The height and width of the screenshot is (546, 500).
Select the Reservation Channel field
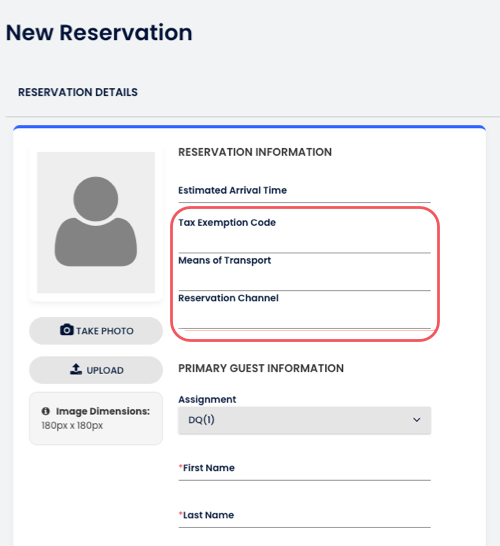point(304,310)
